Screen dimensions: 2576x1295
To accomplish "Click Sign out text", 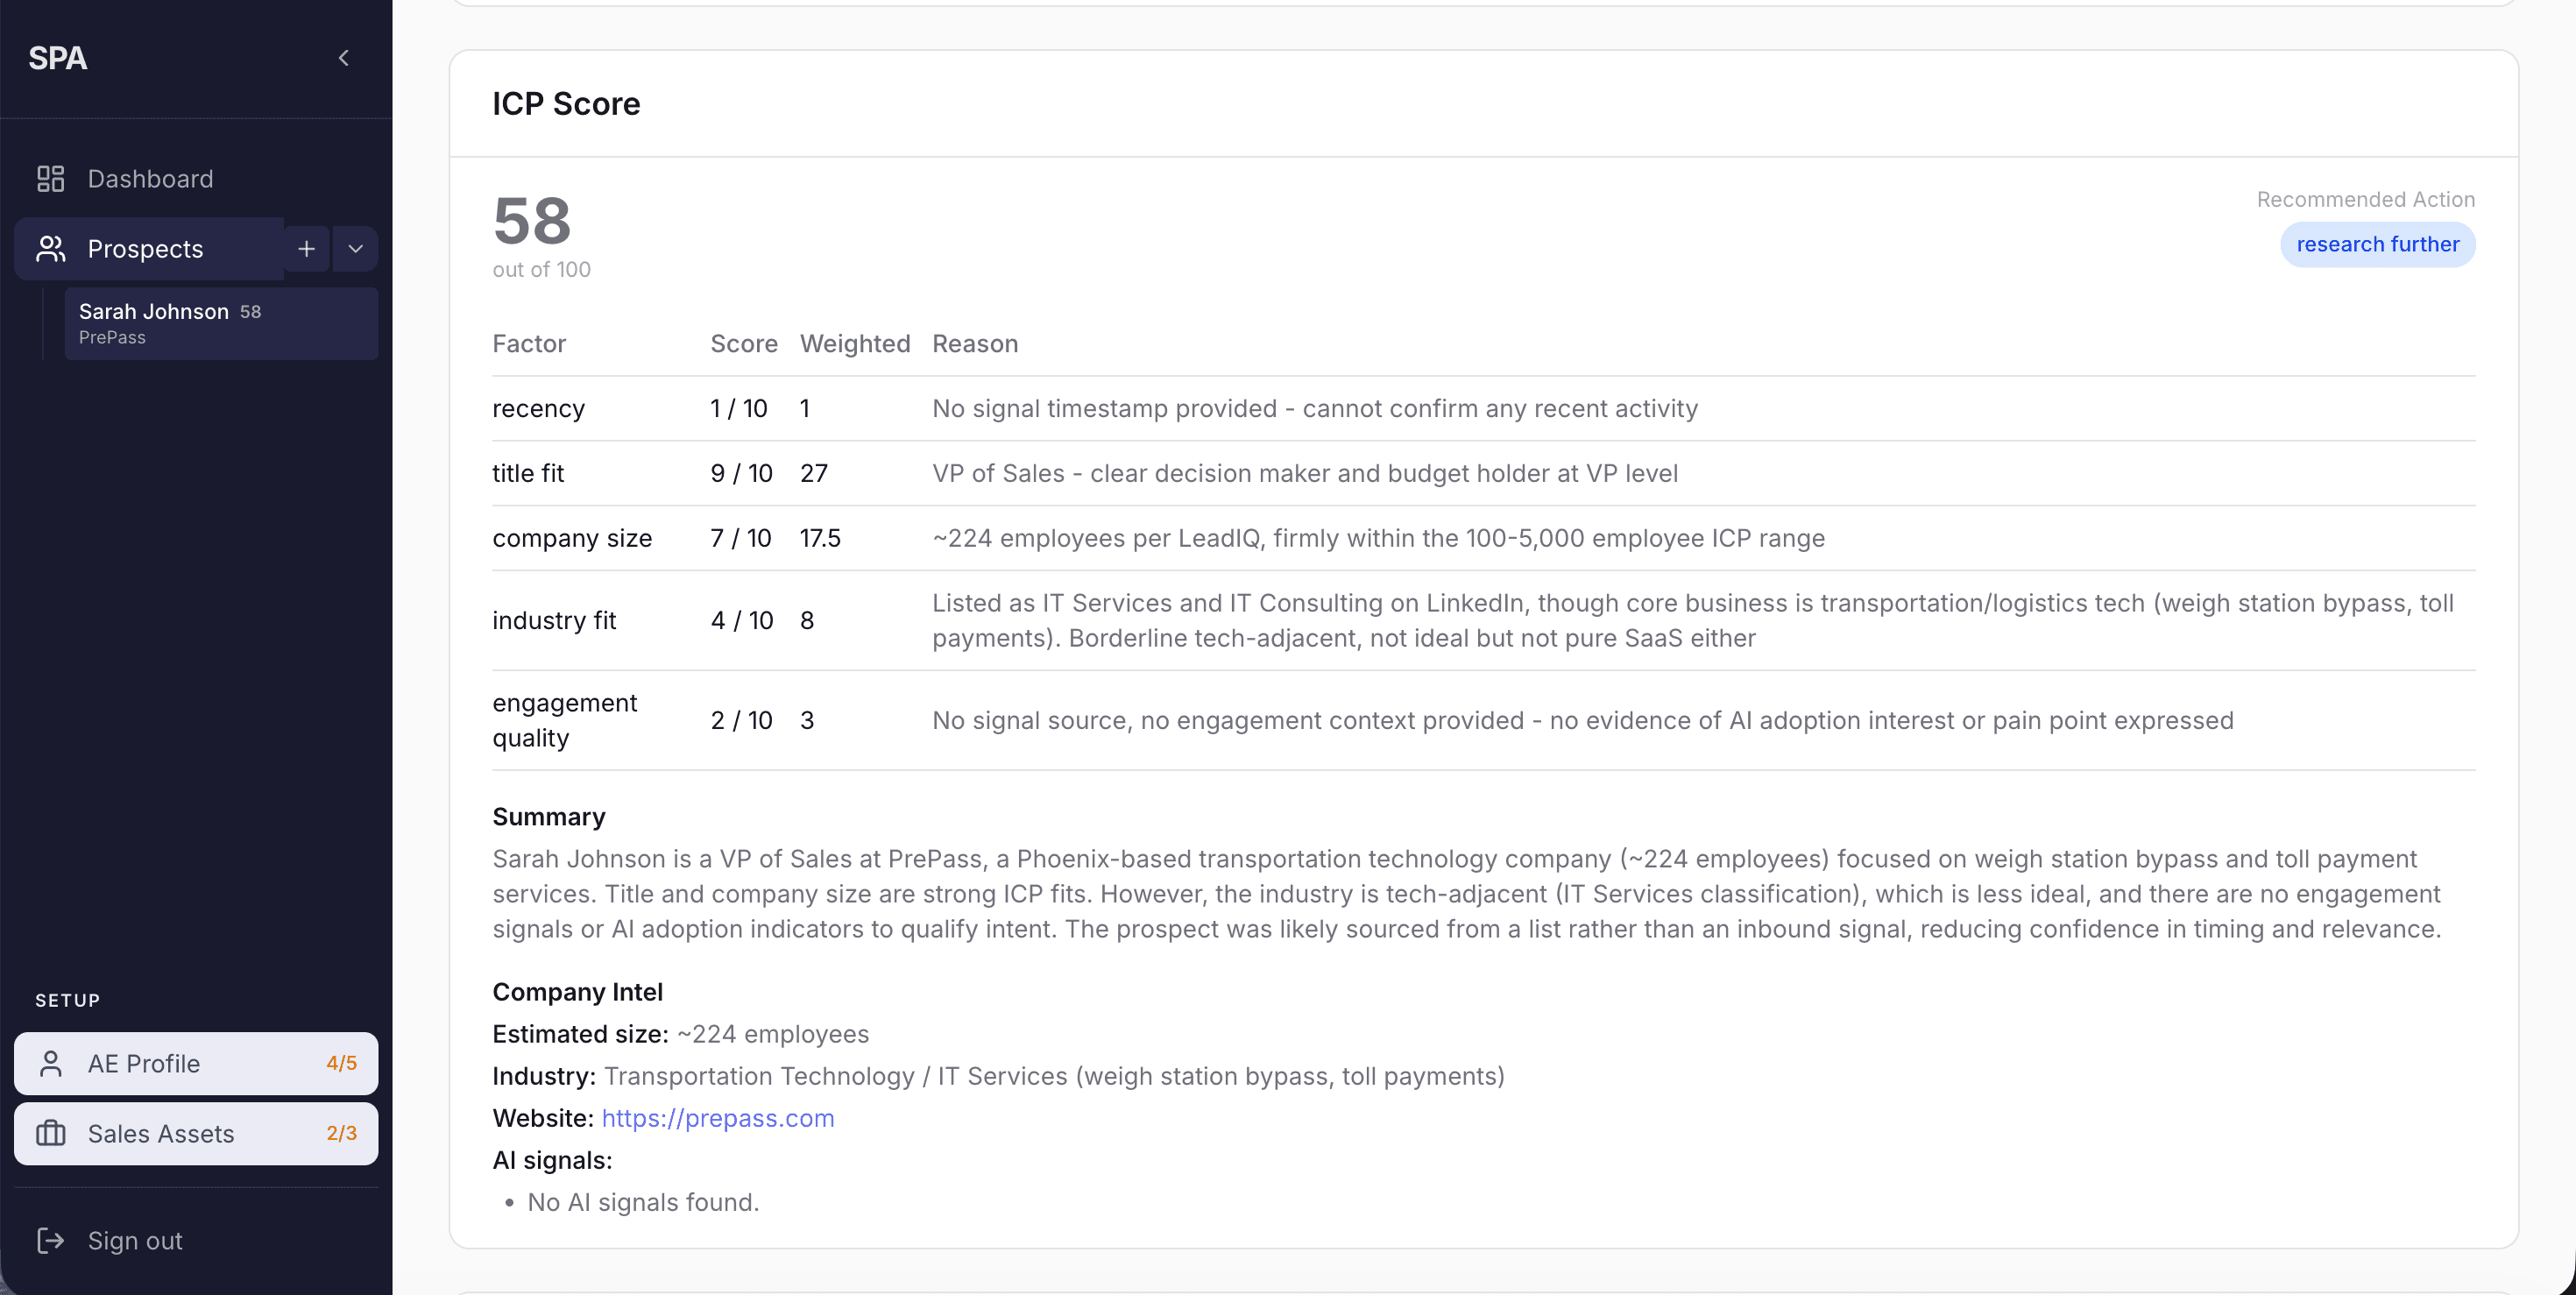I will pyautogui.click(x=135, y=1240).
